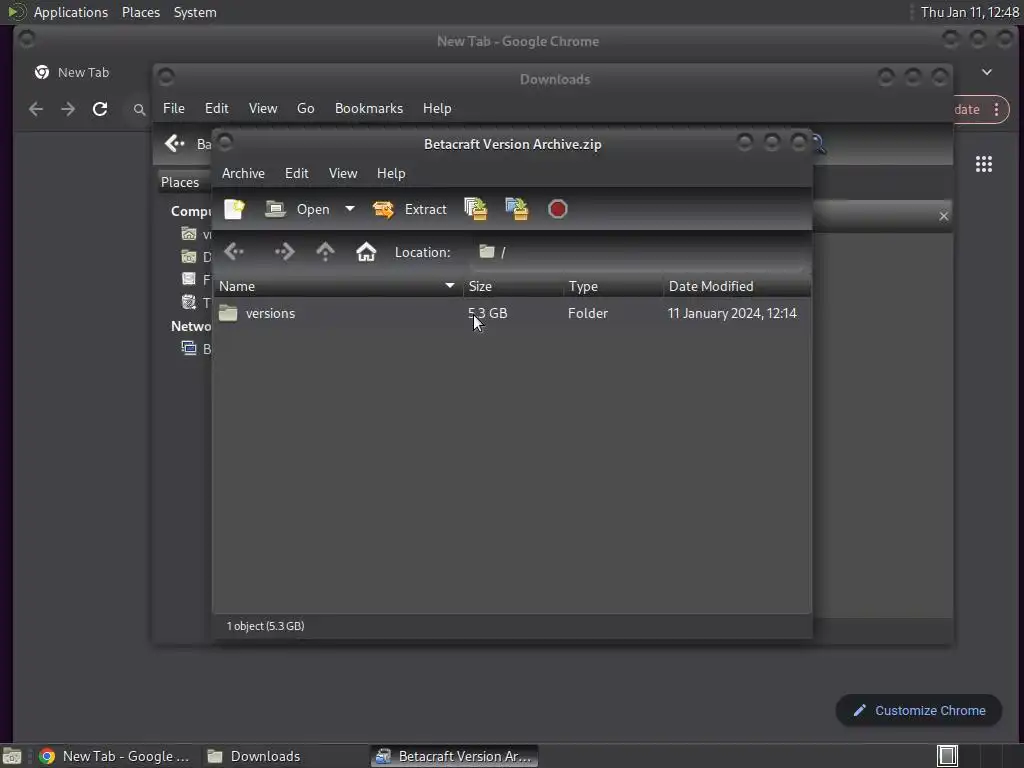Click the file system icon in Downloads sidebar
Screen dimensions: 1024x768
click(189, 280)
